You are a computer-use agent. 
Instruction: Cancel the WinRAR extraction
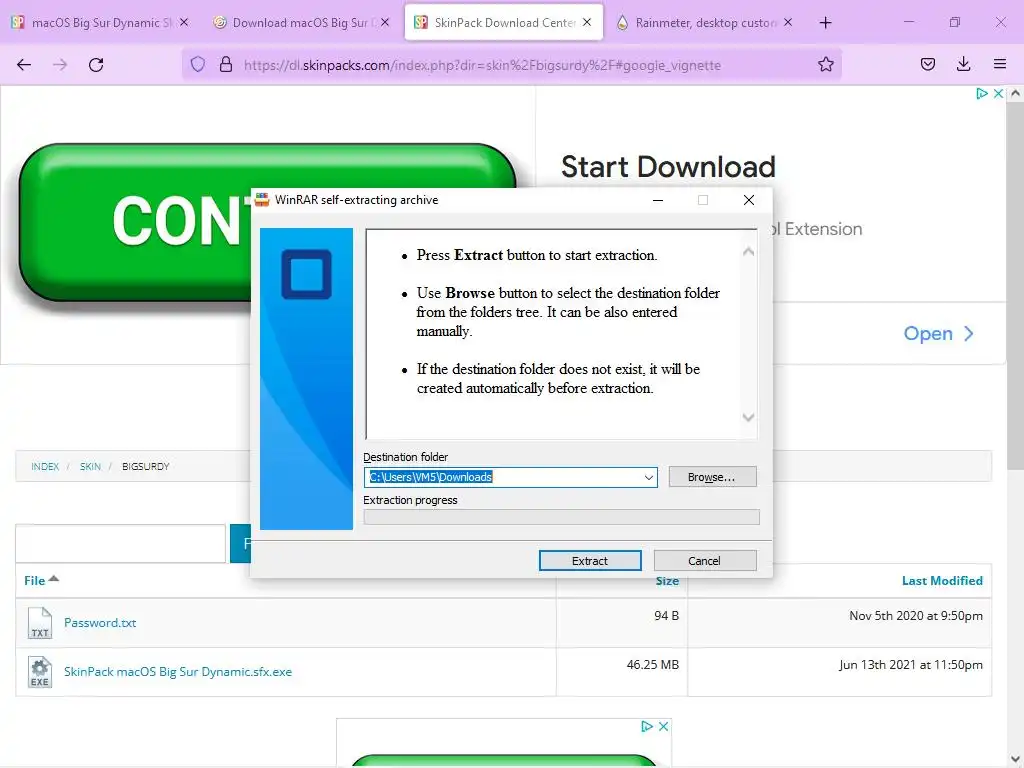click(705, 560)
